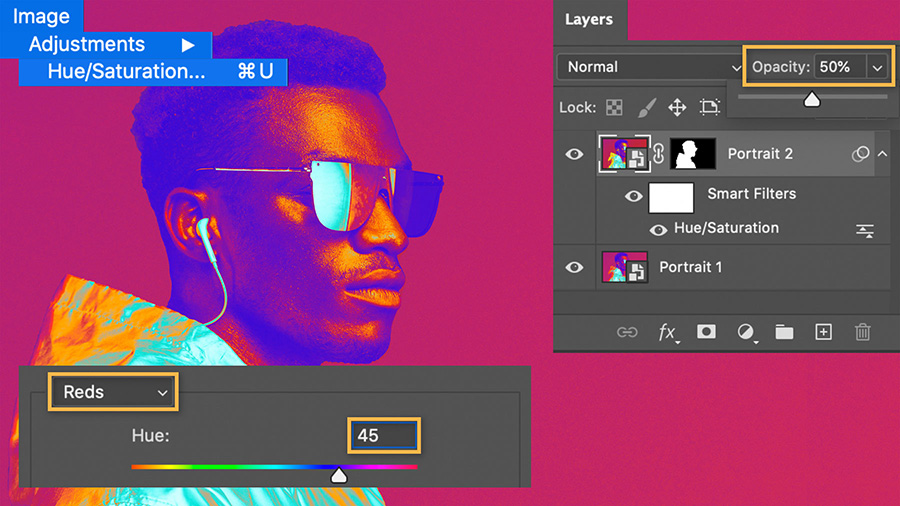Open the Normal blend mode dropdown

tap(650, 67)
